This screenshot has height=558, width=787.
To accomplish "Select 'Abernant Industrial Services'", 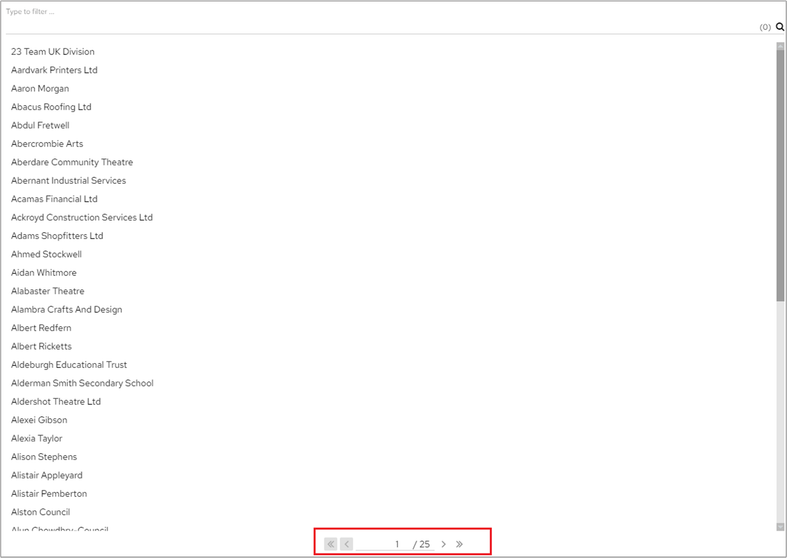I will [x=69, y=181].
